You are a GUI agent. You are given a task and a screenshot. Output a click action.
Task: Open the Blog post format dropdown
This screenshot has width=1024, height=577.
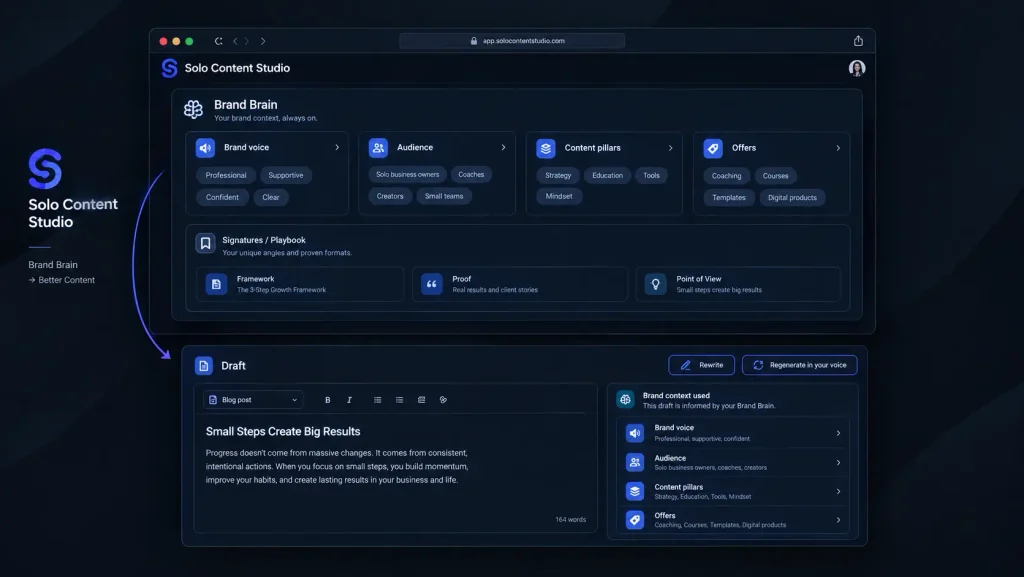(x=253, y=400)
